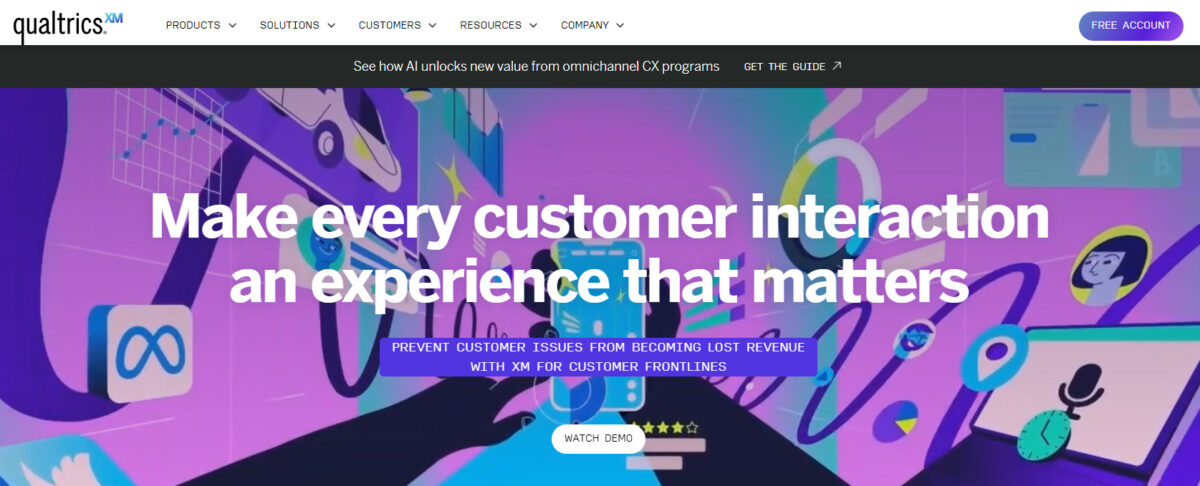Expand the Solutions dropdown chevron
Viewport: 1200px width, 486px height.
pyautogui.click(x=331, y=25)
